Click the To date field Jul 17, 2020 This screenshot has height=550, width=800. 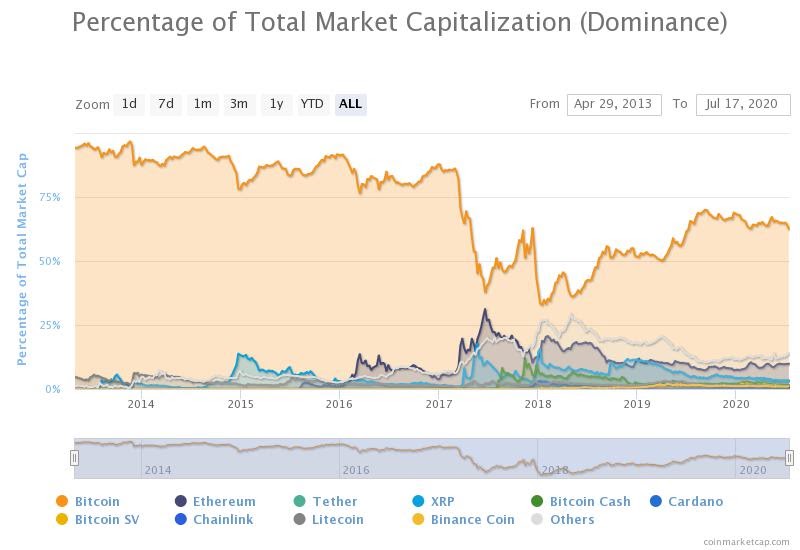pos(743,105)
